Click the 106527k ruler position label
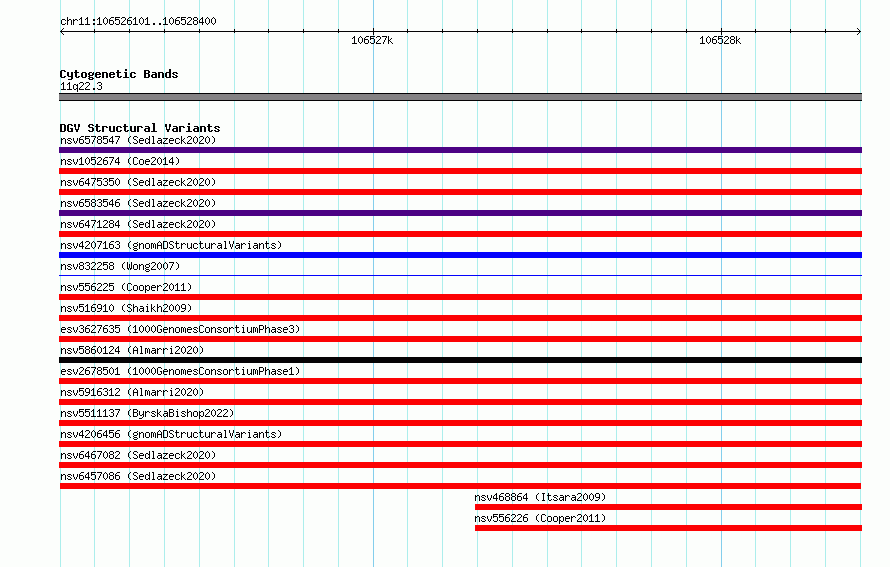Image resolution: width=890 pixels, height=567 pixels. pos(372,40)
